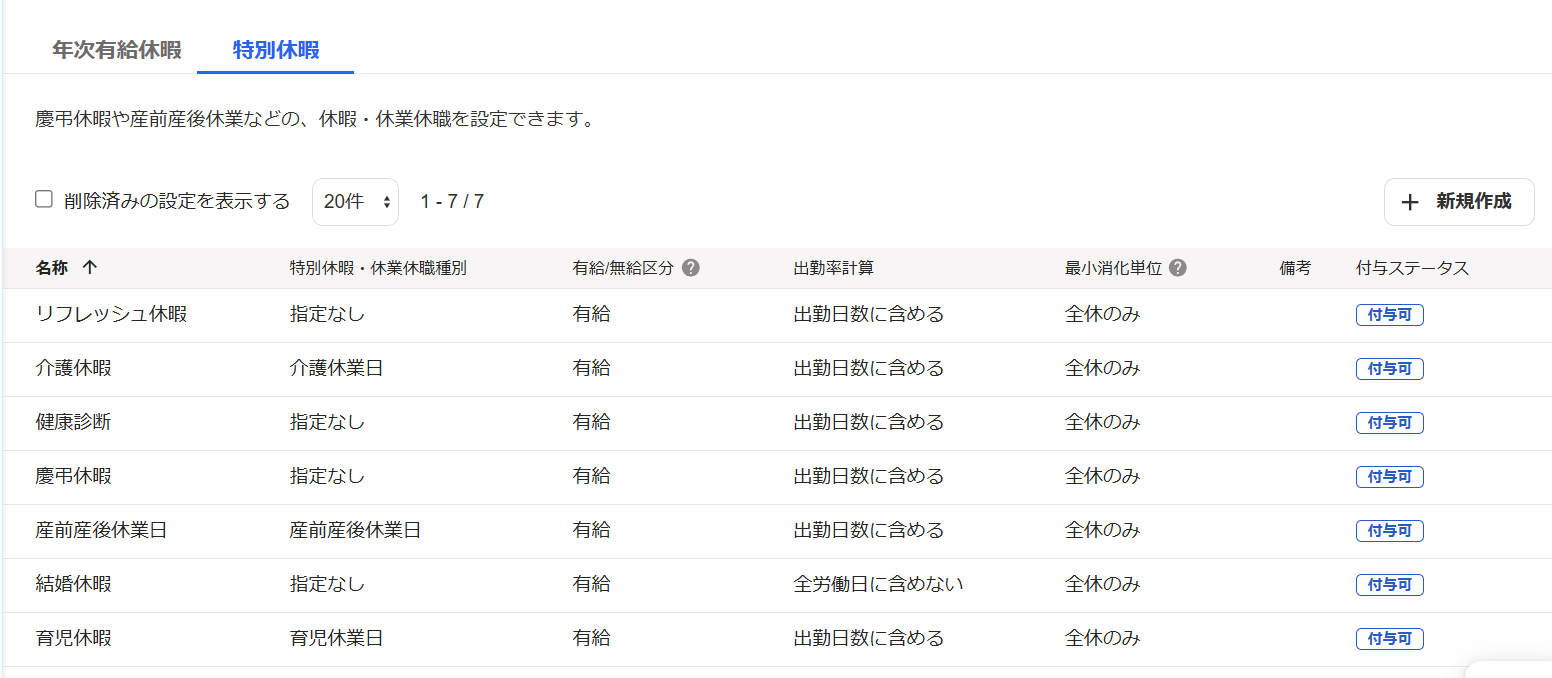Click 出勤日数に含める in リフレッシュ休暇 row

click(x=869, y=314)
